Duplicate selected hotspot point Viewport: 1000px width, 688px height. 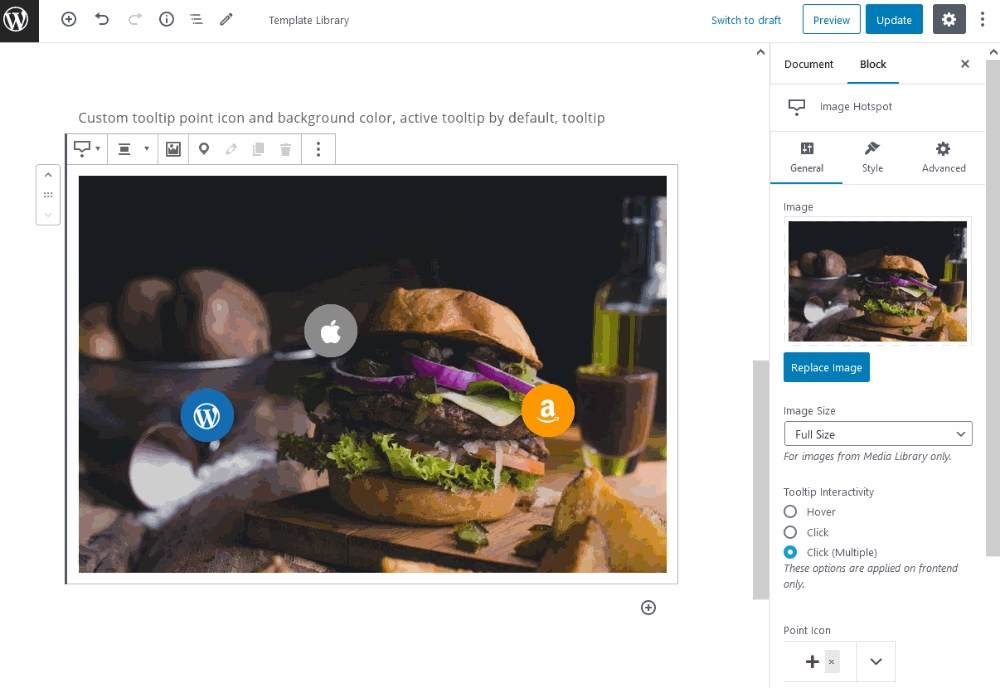(x=258, y=149)
